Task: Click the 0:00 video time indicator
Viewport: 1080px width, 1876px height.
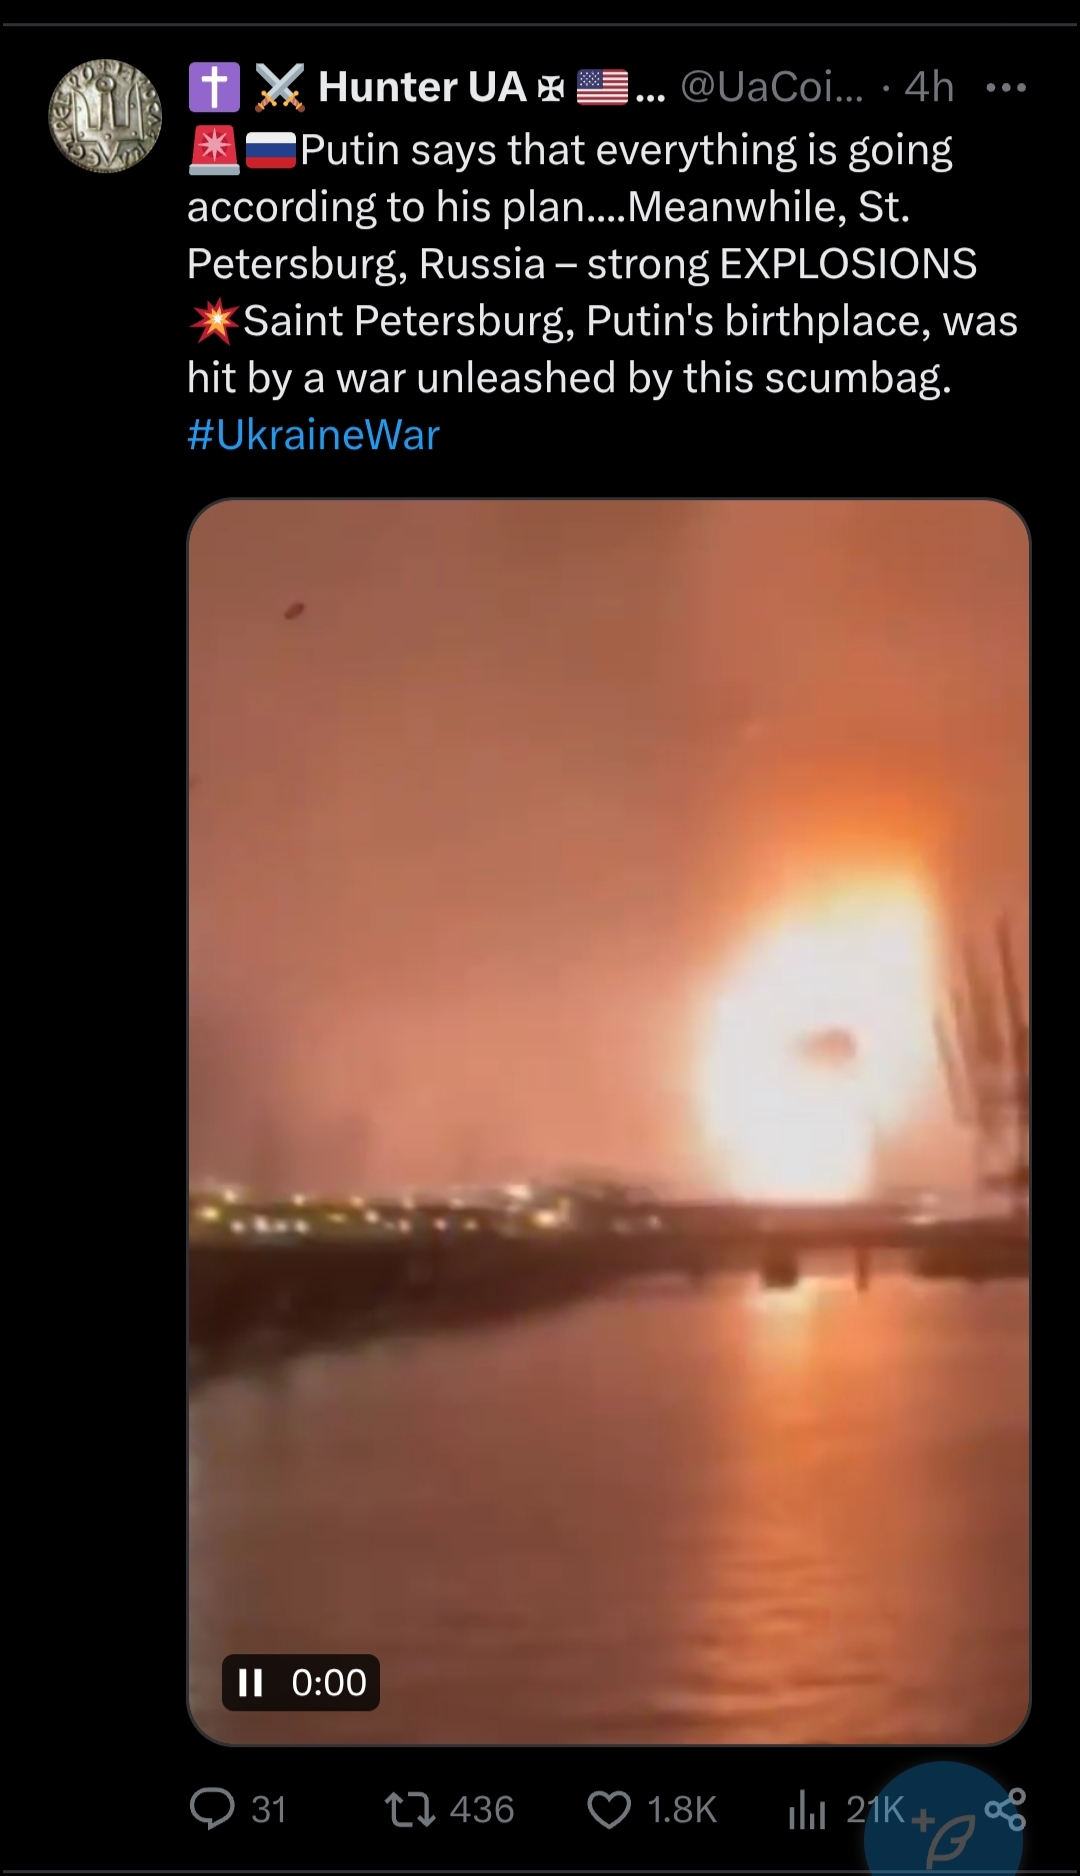Action: (329, 1683)
